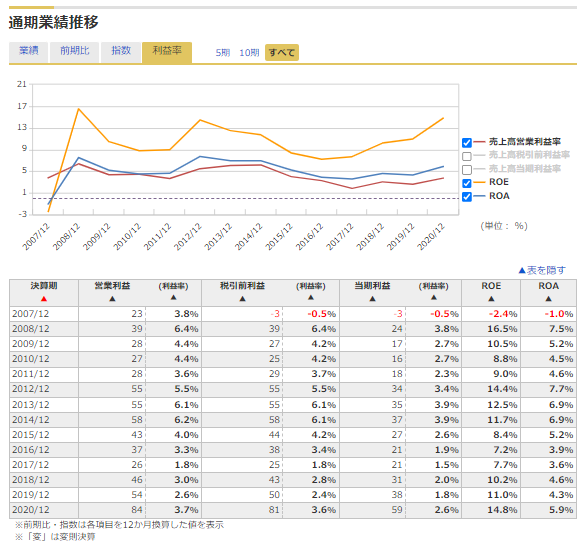Show last 5期 periods
Viewport: 583px width, 545px height.
point(223,53)
